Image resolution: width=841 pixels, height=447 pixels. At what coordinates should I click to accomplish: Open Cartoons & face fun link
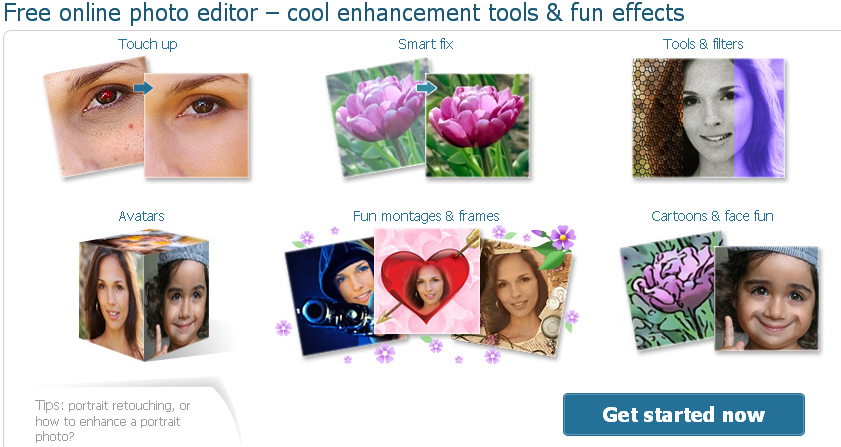tap(712, 216)
